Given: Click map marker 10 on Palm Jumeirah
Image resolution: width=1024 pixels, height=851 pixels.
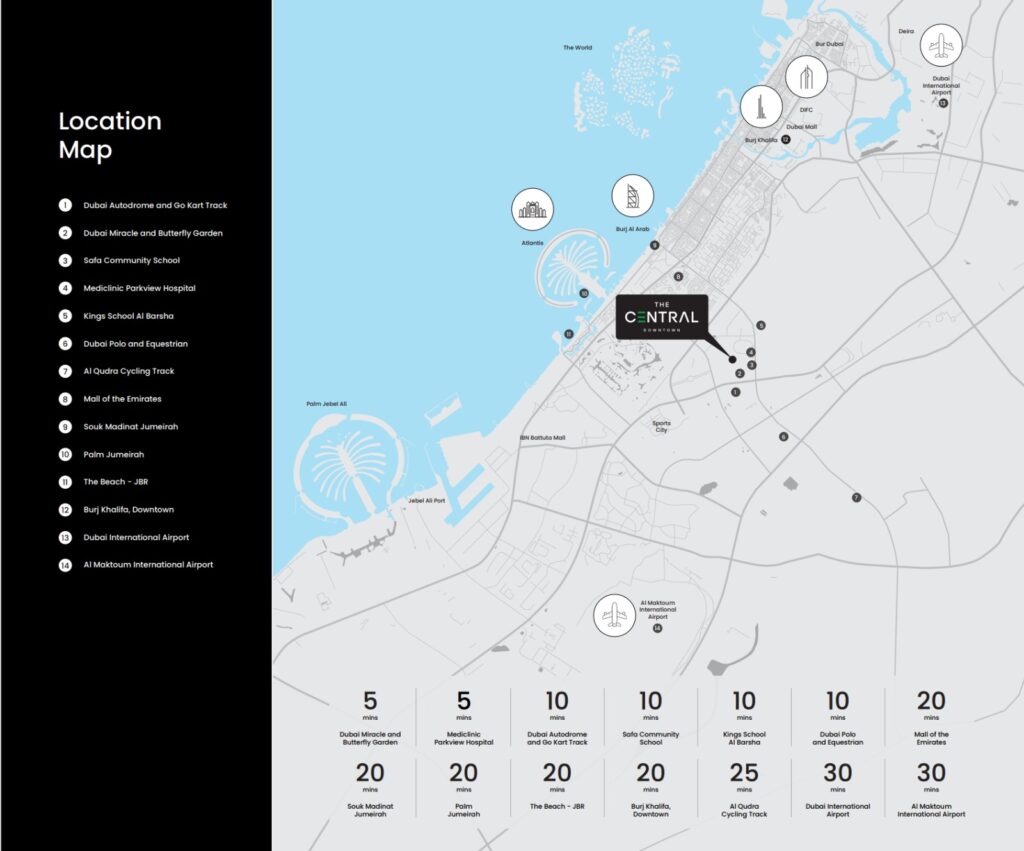Looking at the screenshot, I should point(584,293).
